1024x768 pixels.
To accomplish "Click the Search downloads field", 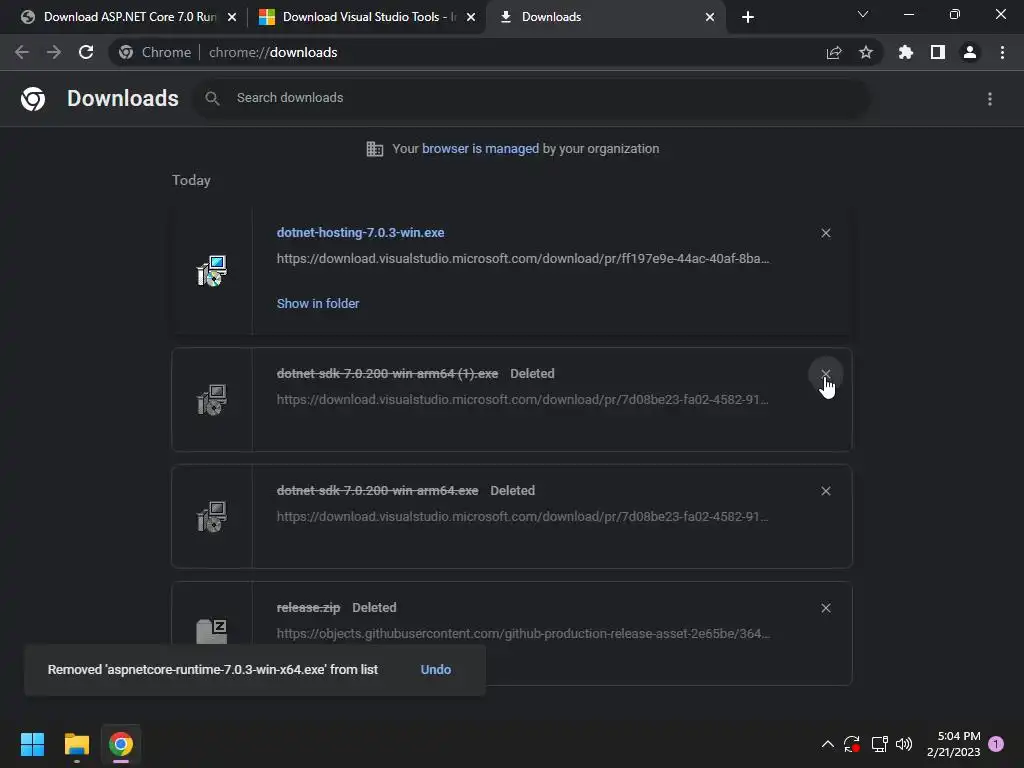I will (x=532, y=98).
